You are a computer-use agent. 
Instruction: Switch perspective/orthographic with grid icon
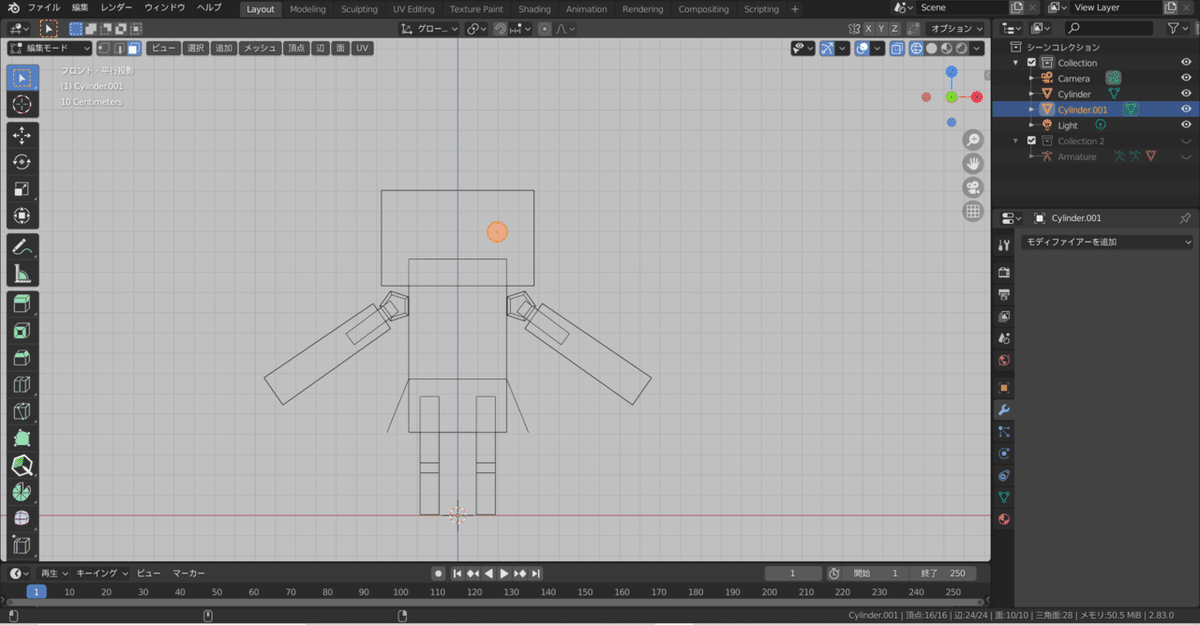point(972,211)
